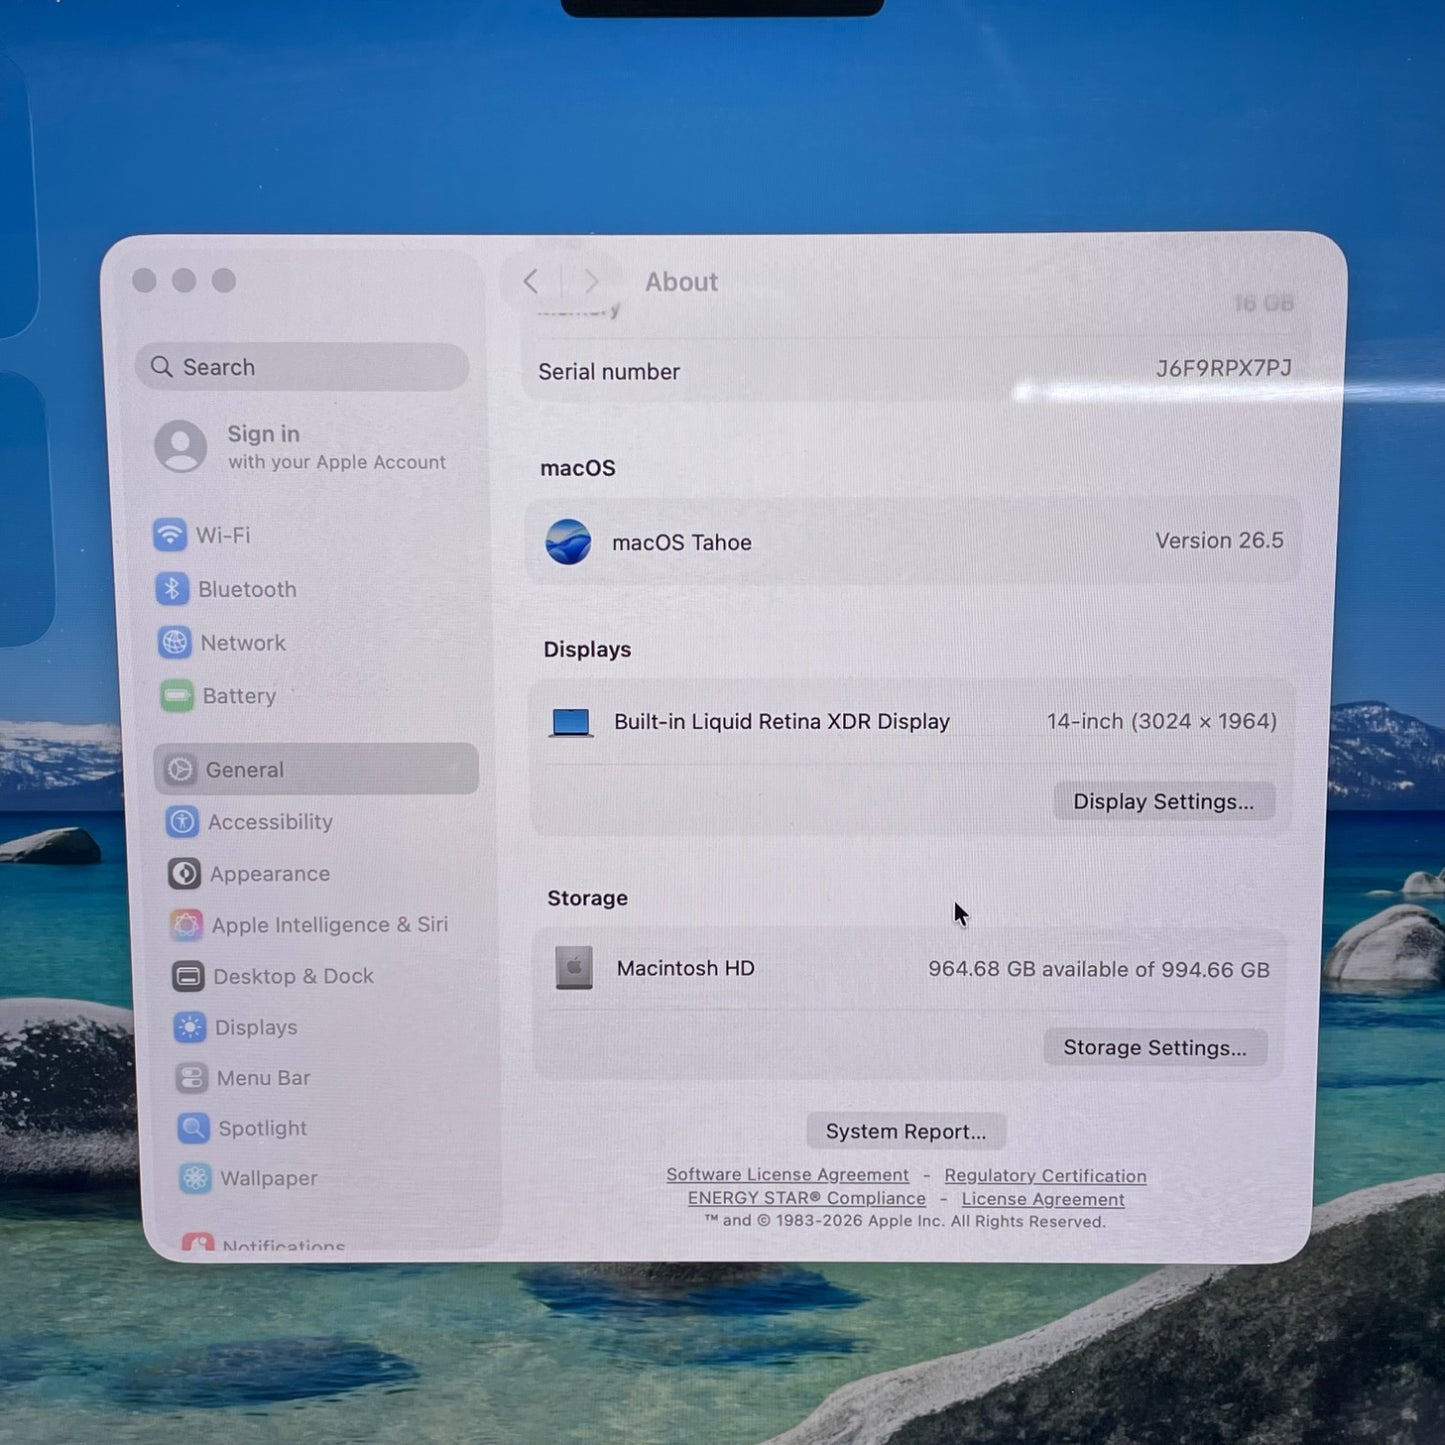Open the Software License Agreement link

(x=788, y=1175)
